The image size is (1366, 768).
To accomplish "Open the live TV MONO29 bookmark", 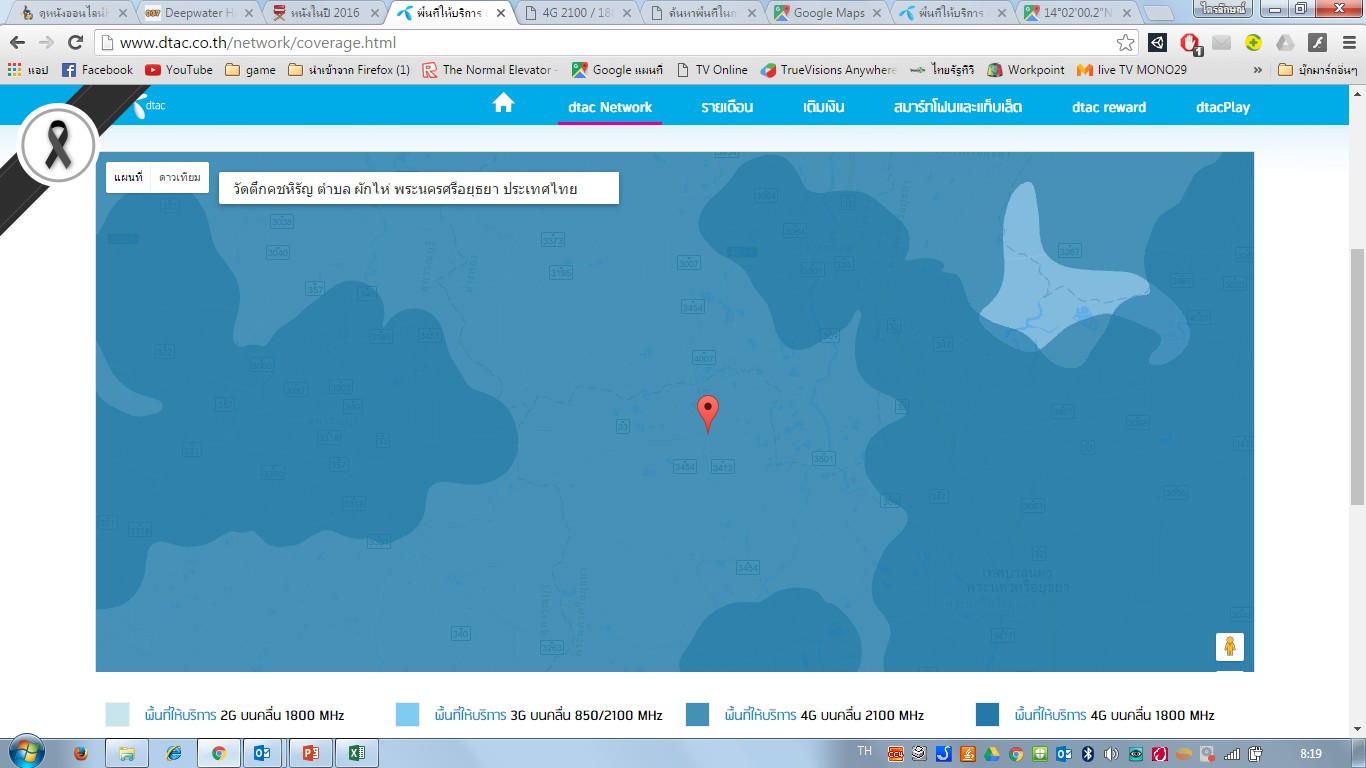I will coord(1132,70).
